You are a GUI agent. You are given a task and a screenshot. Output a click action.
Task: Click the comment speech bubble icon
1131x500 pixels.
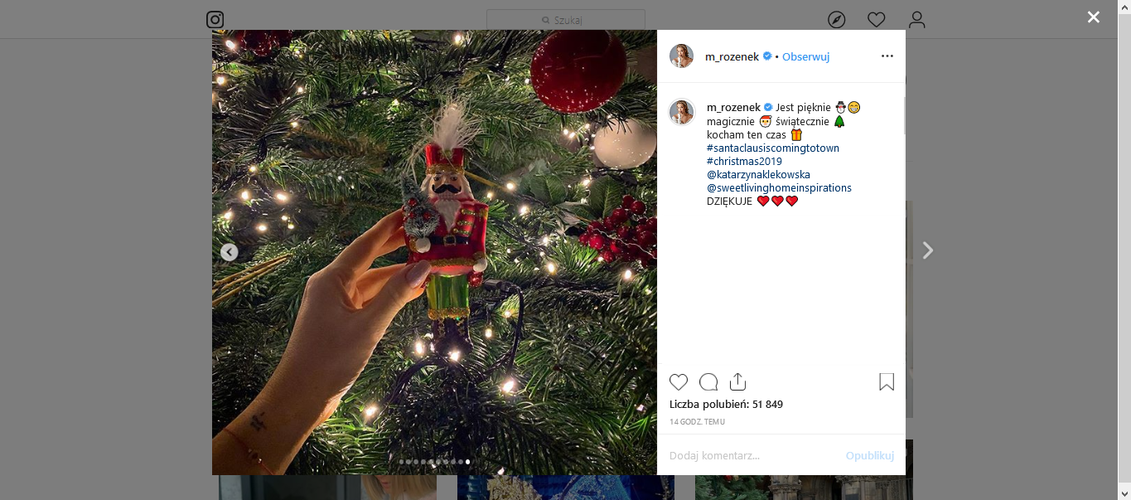coord(708,382)
